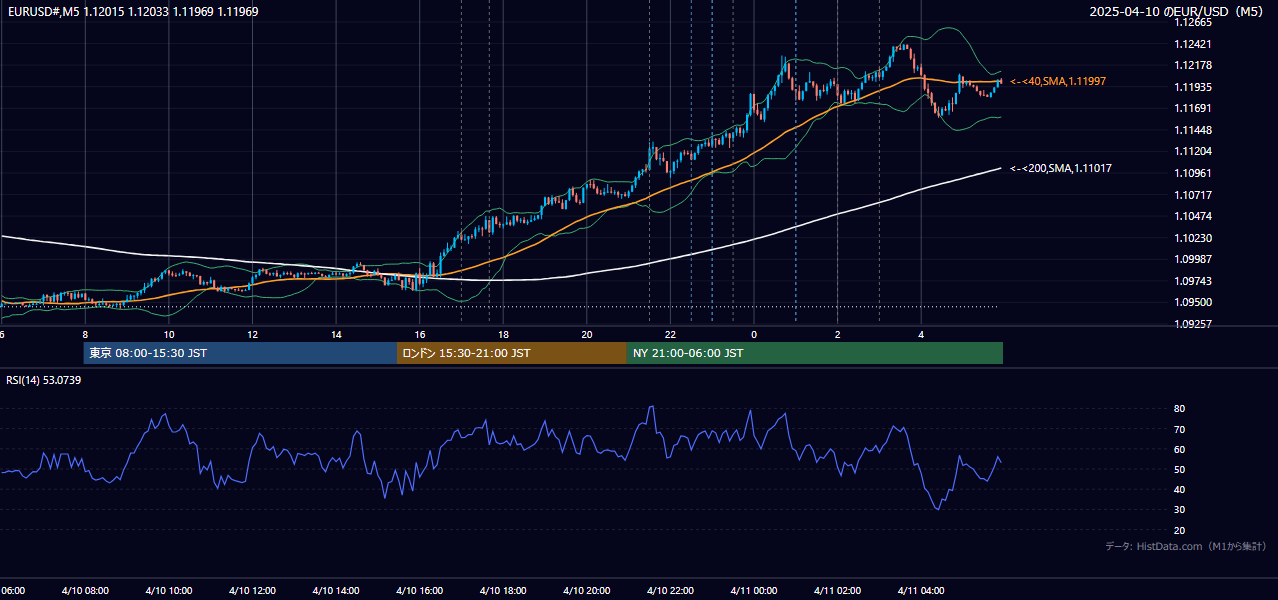Click price axis value 1.10474
This screenshot has height=600, width=1278.
tap(1192, 216)
